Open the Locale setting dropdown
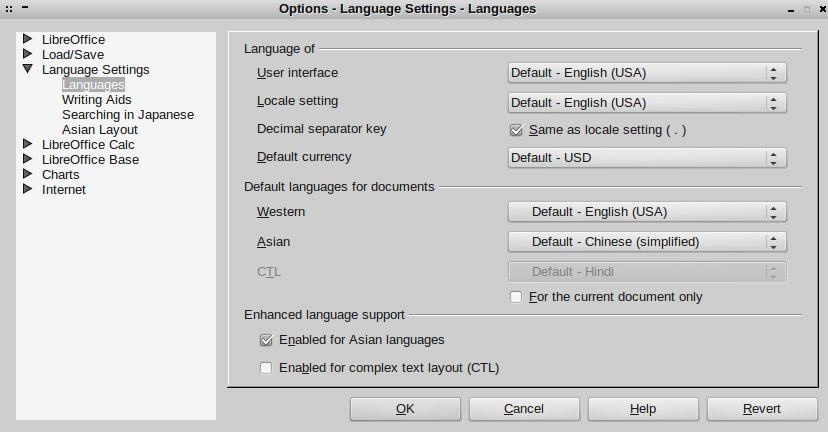 point(647,102)
